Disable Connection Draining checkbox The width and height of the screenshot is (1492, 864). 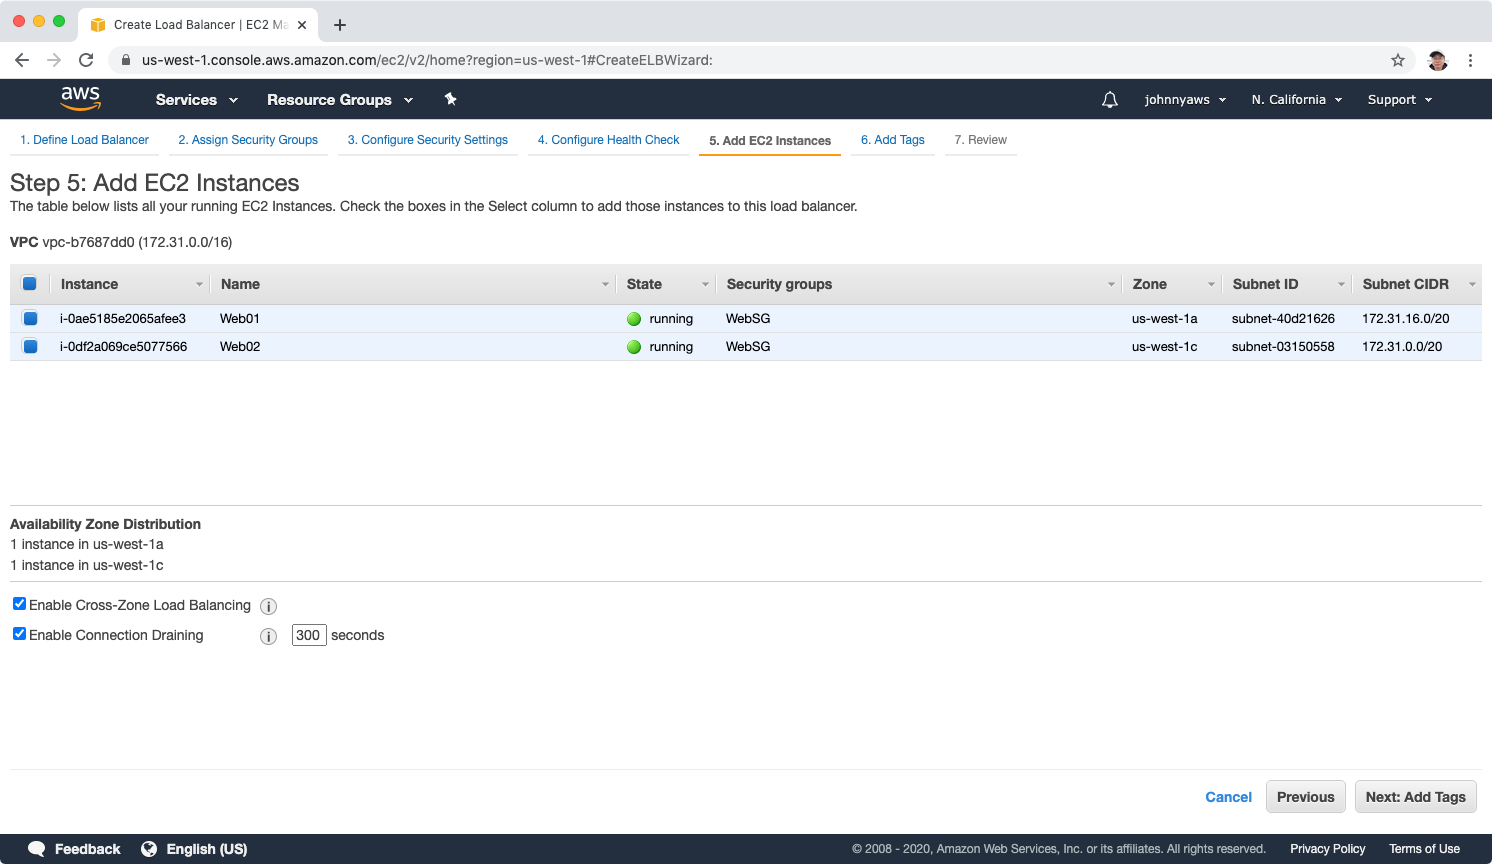click(x=19, y=634)
